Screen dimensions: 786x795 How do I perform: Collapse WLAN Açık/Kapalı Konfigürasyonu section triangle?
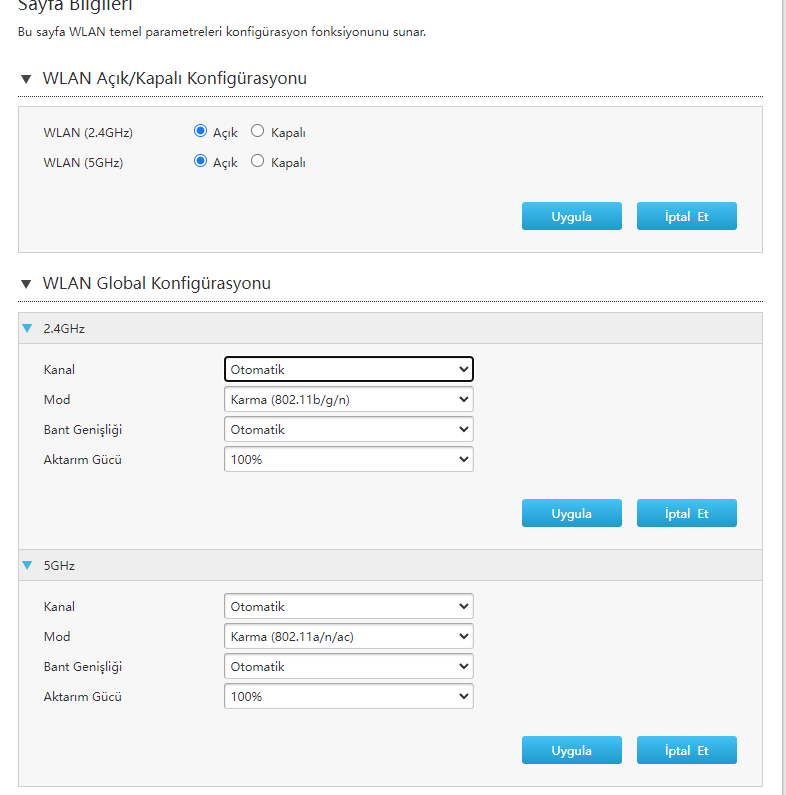pos(26,79)
